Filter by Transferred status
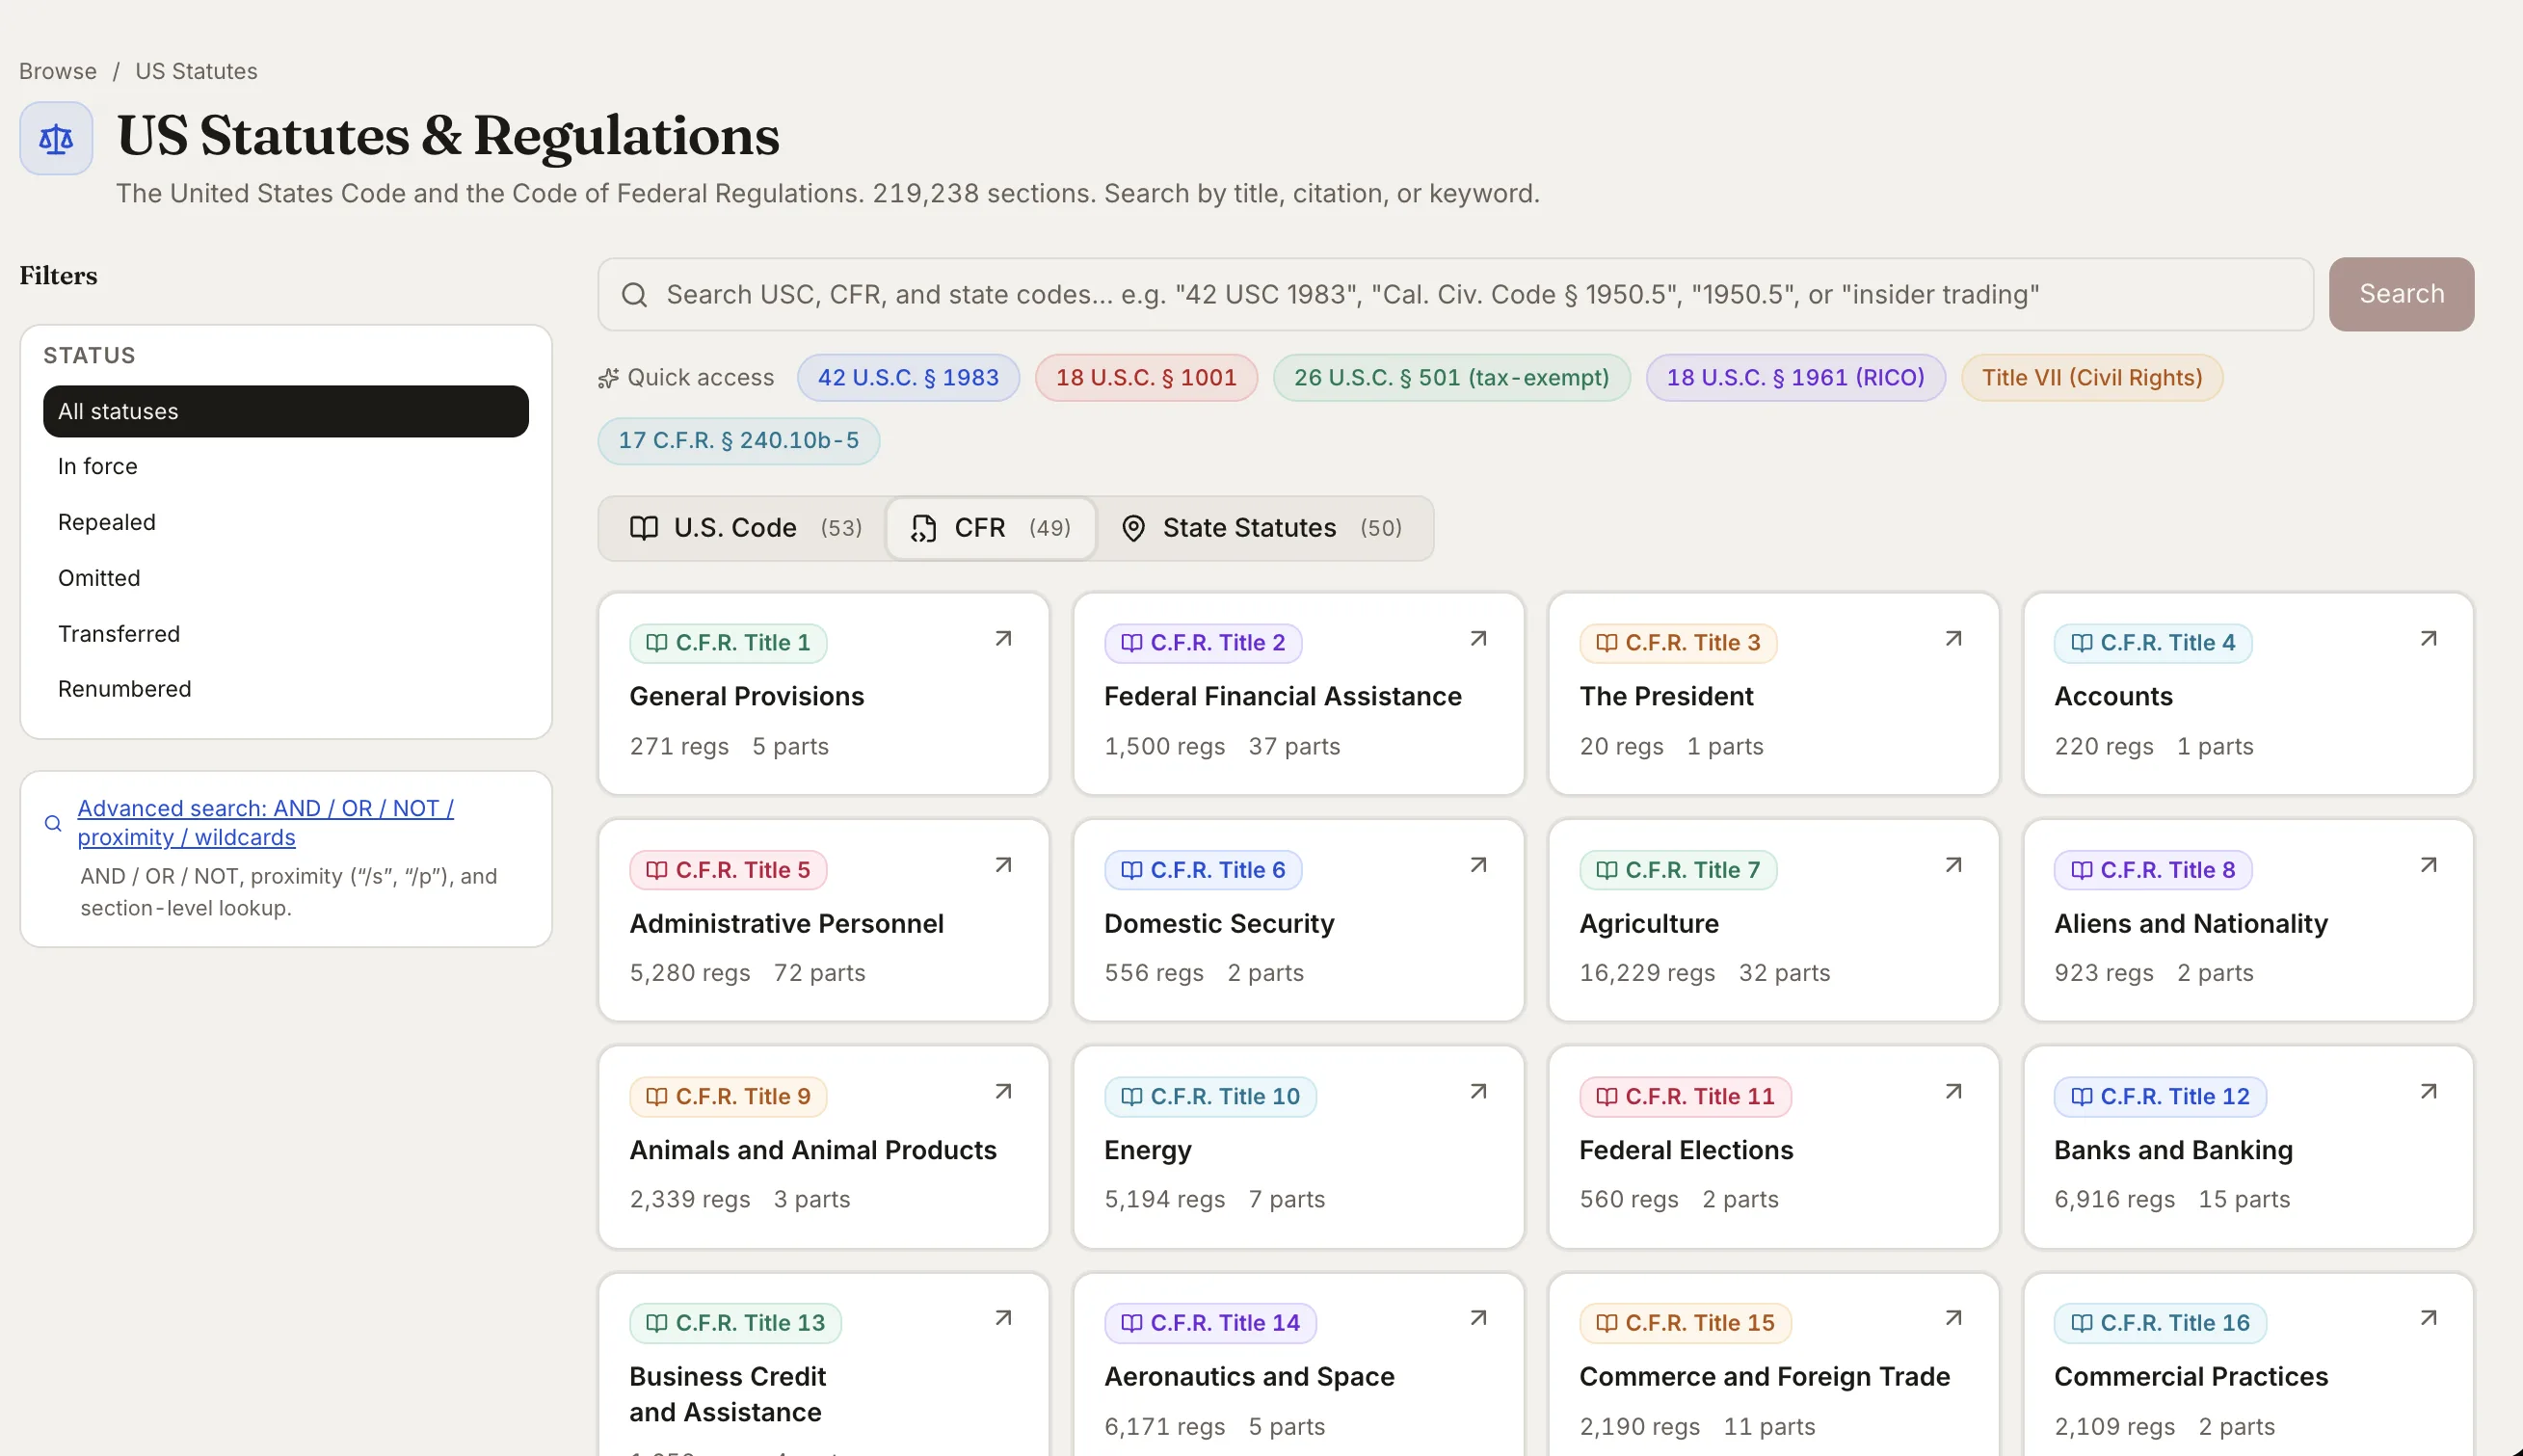 pos(286,634)
